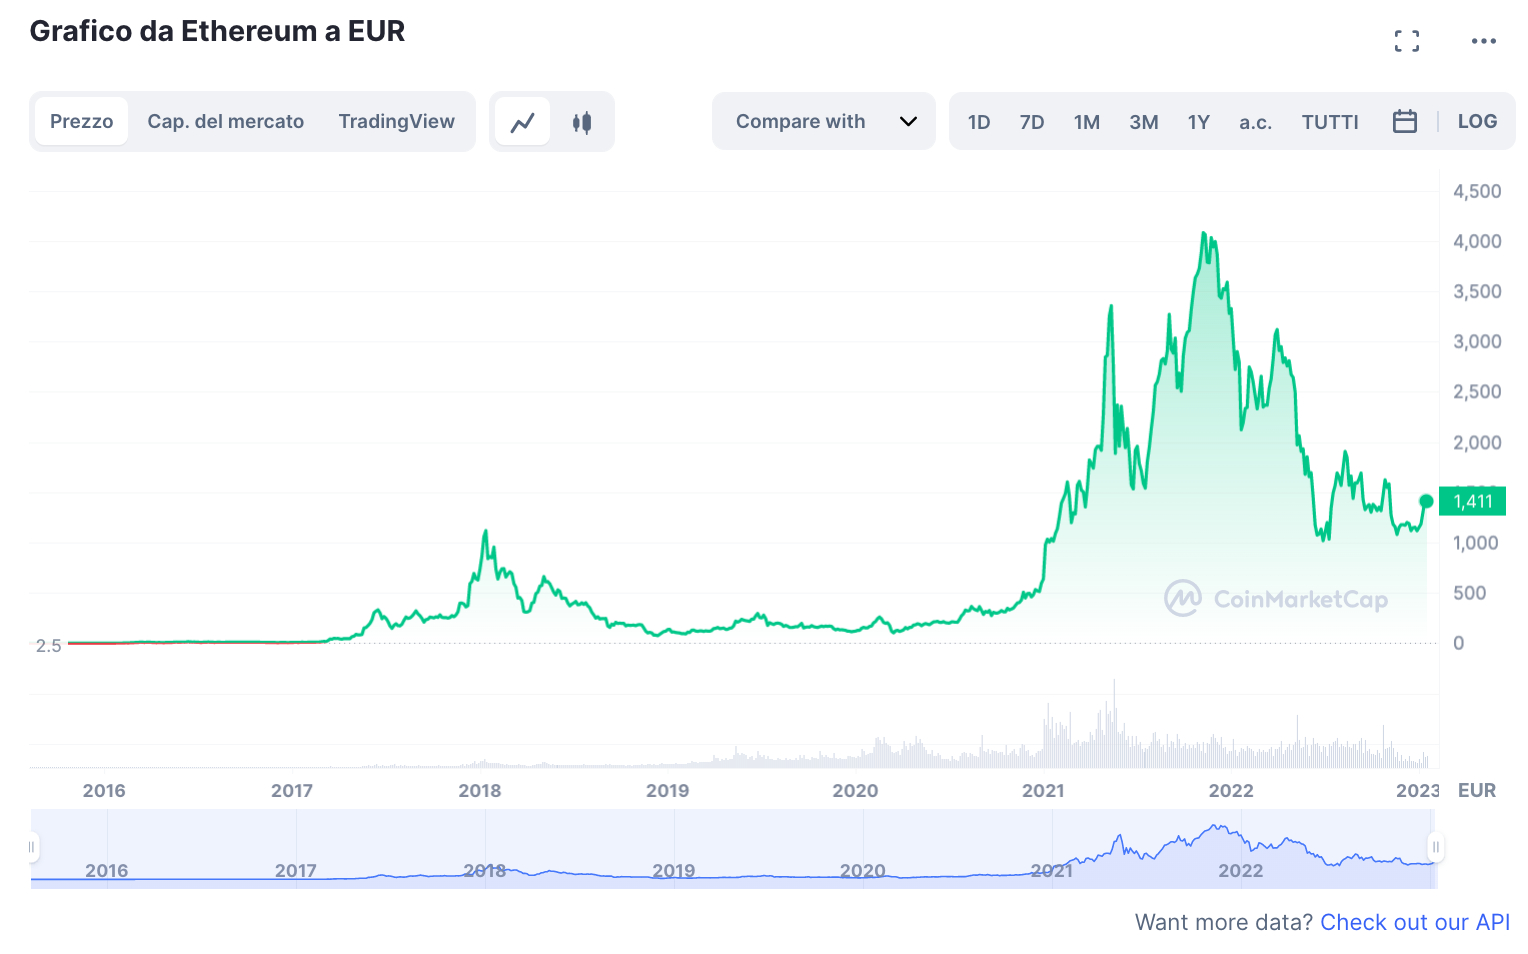Expand the Compare with dropdown
Screen dimensions: 1528x954
[x=824, y=121]
